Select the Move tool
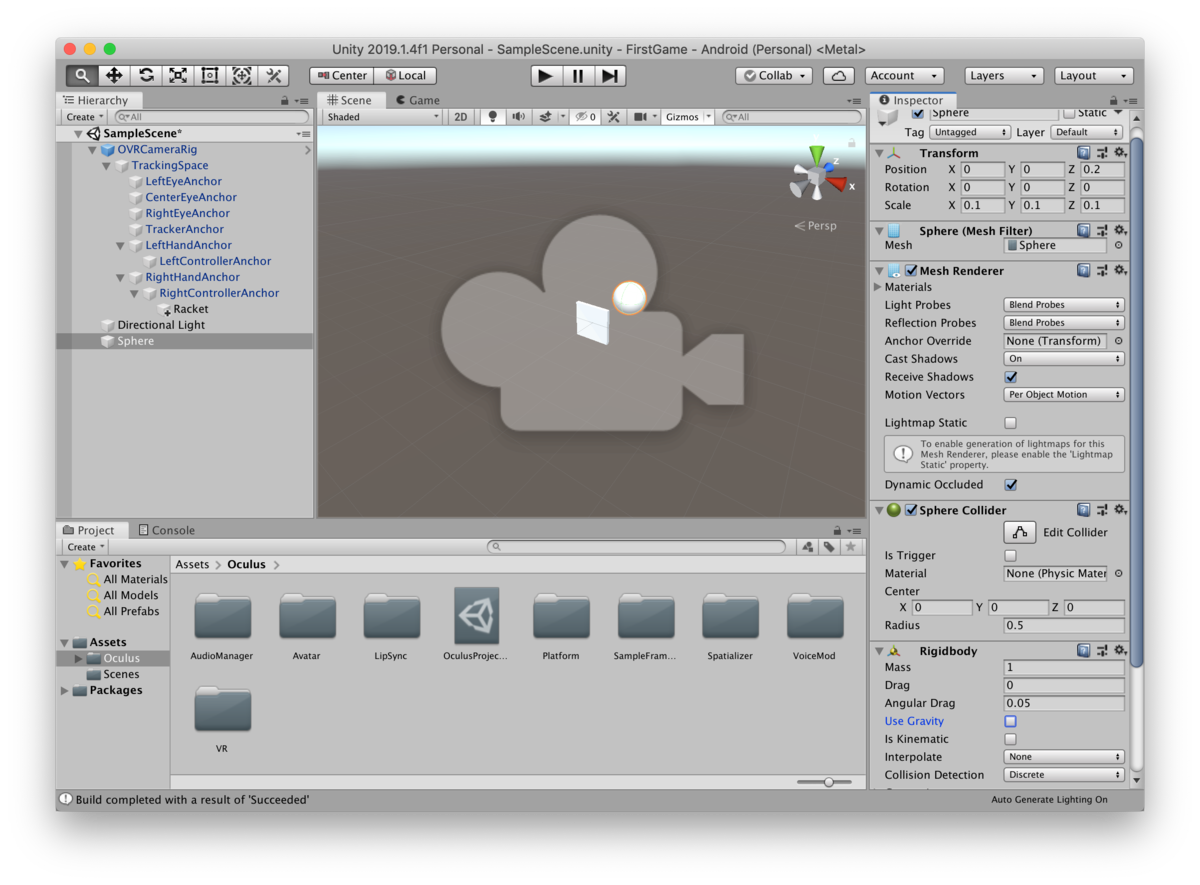This screenshot has height=885, width=1200. point(114,76)
